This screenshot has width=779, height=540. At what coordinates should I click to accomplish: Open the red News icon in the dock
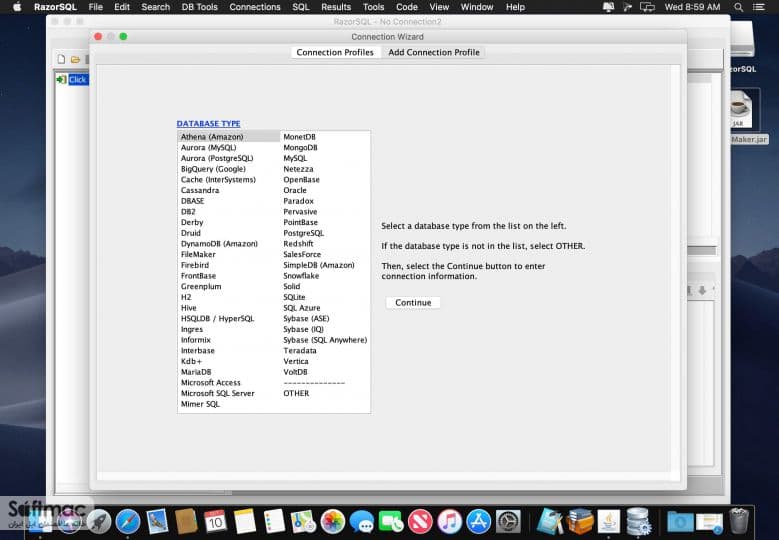coord(420,522)
